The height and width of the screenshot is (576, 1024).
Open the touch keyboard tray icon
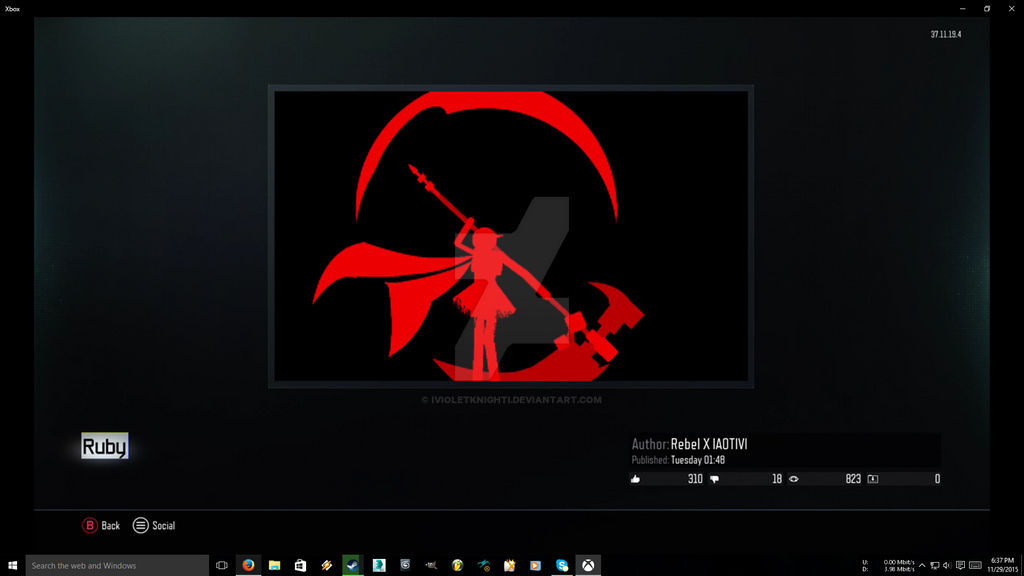click(x=975, y=566)
